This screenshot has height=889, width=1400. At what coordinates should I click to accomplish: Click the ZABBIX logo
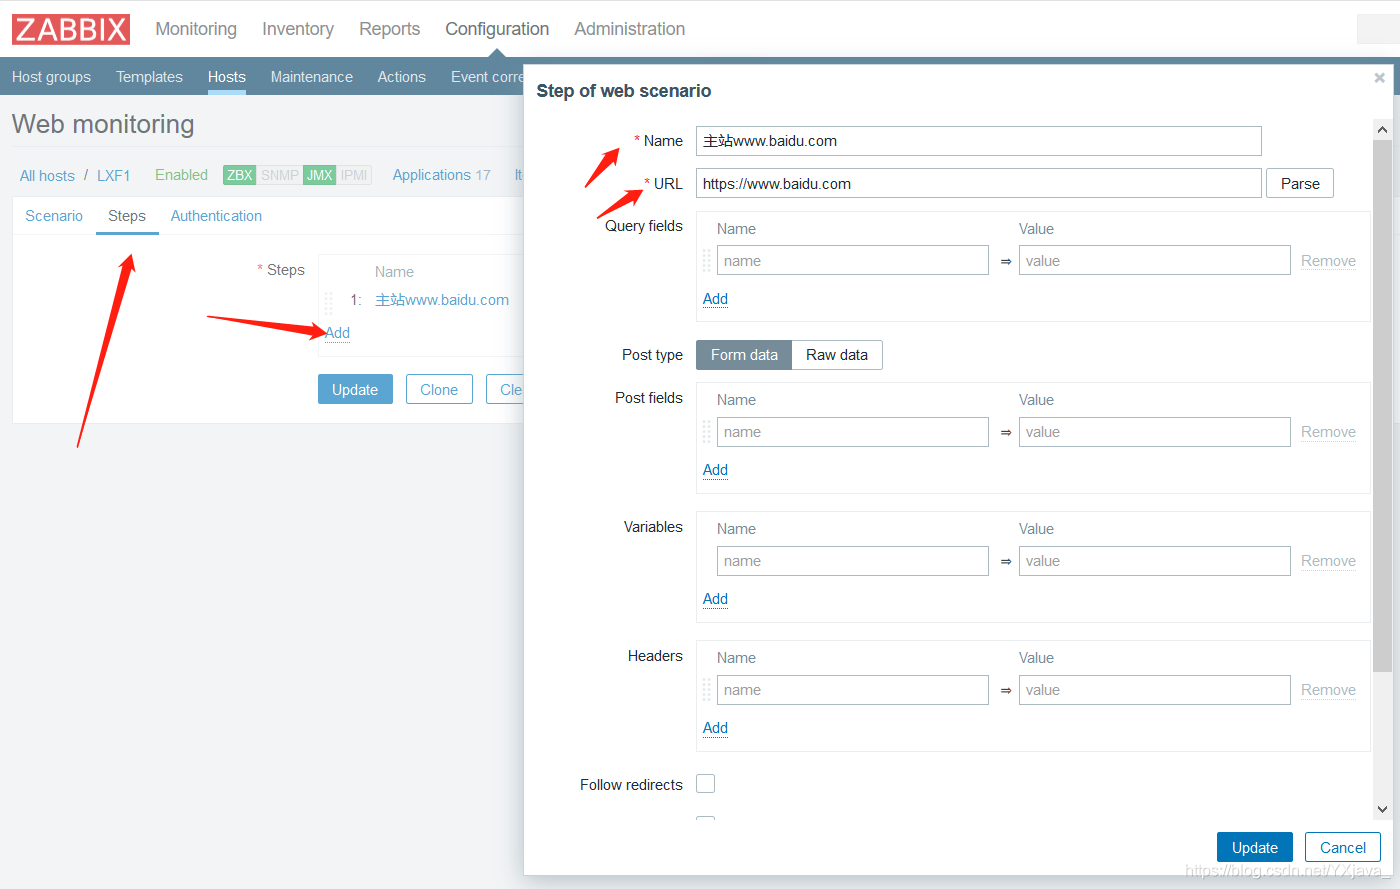point(71,29)
